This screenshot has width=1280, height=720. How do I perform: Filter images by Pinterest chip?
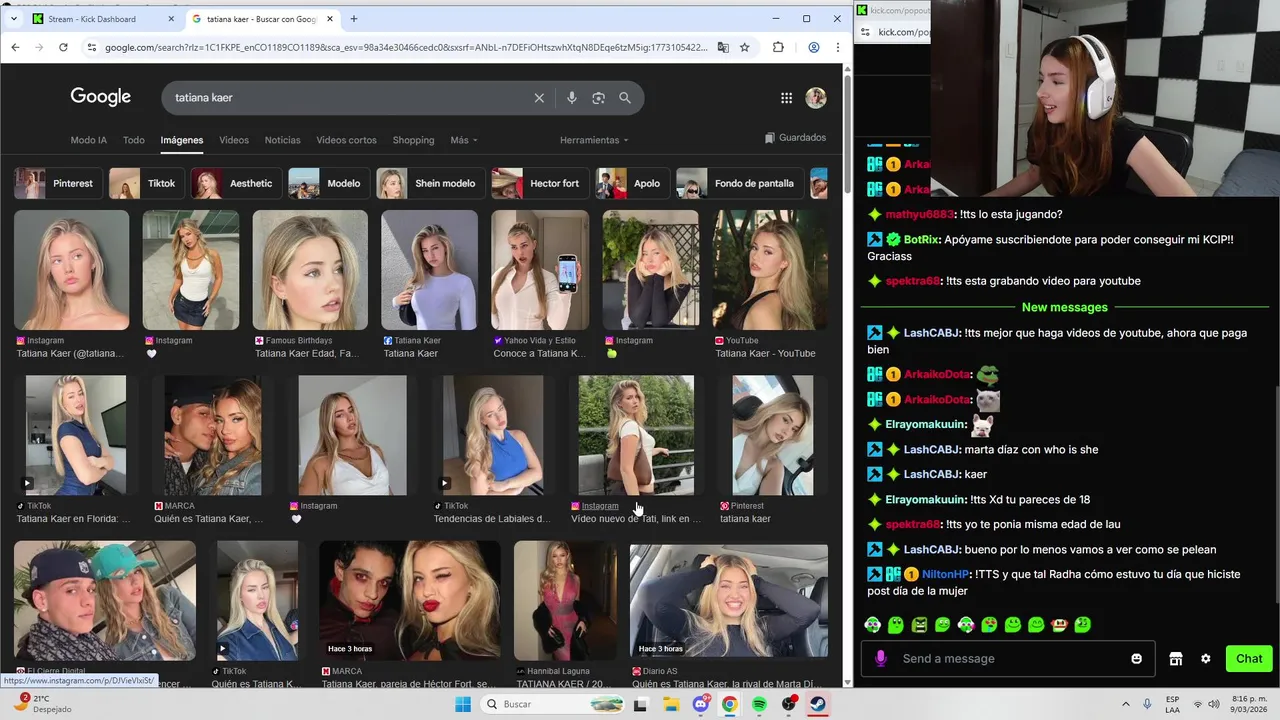tap(57, 183)
